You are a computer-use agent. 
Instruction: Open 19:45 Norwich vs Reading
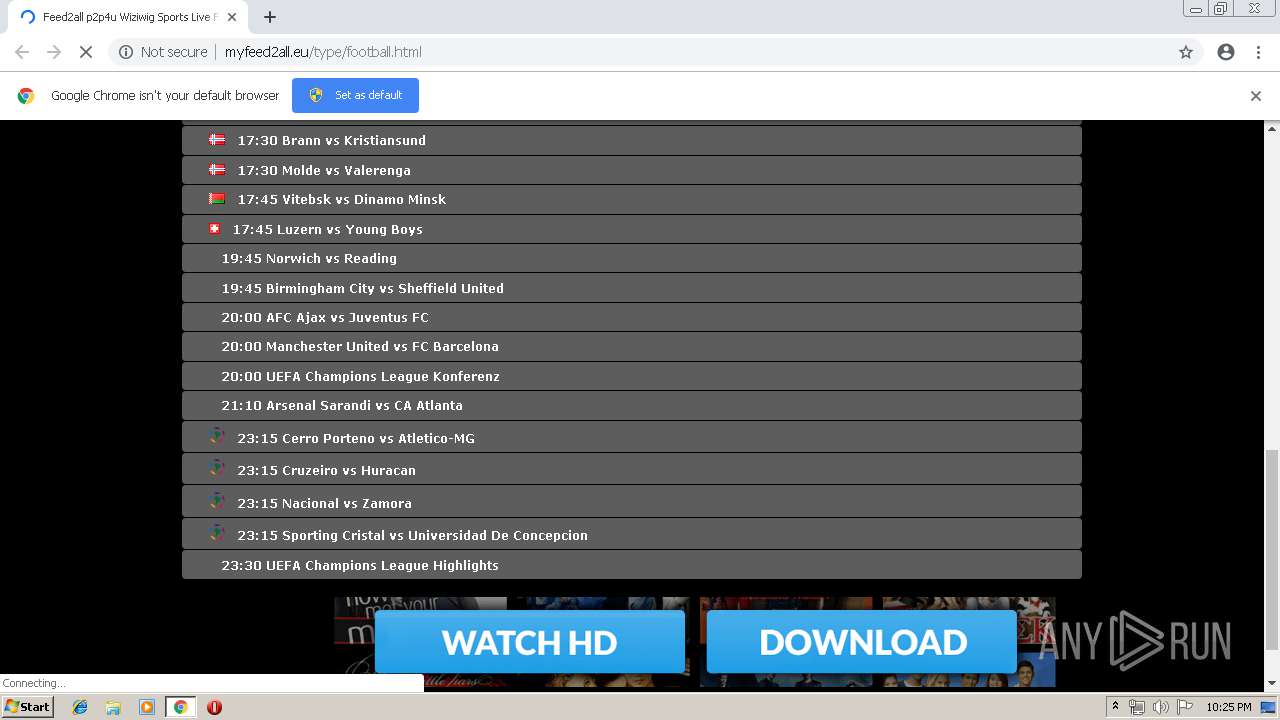pos(632,258)
